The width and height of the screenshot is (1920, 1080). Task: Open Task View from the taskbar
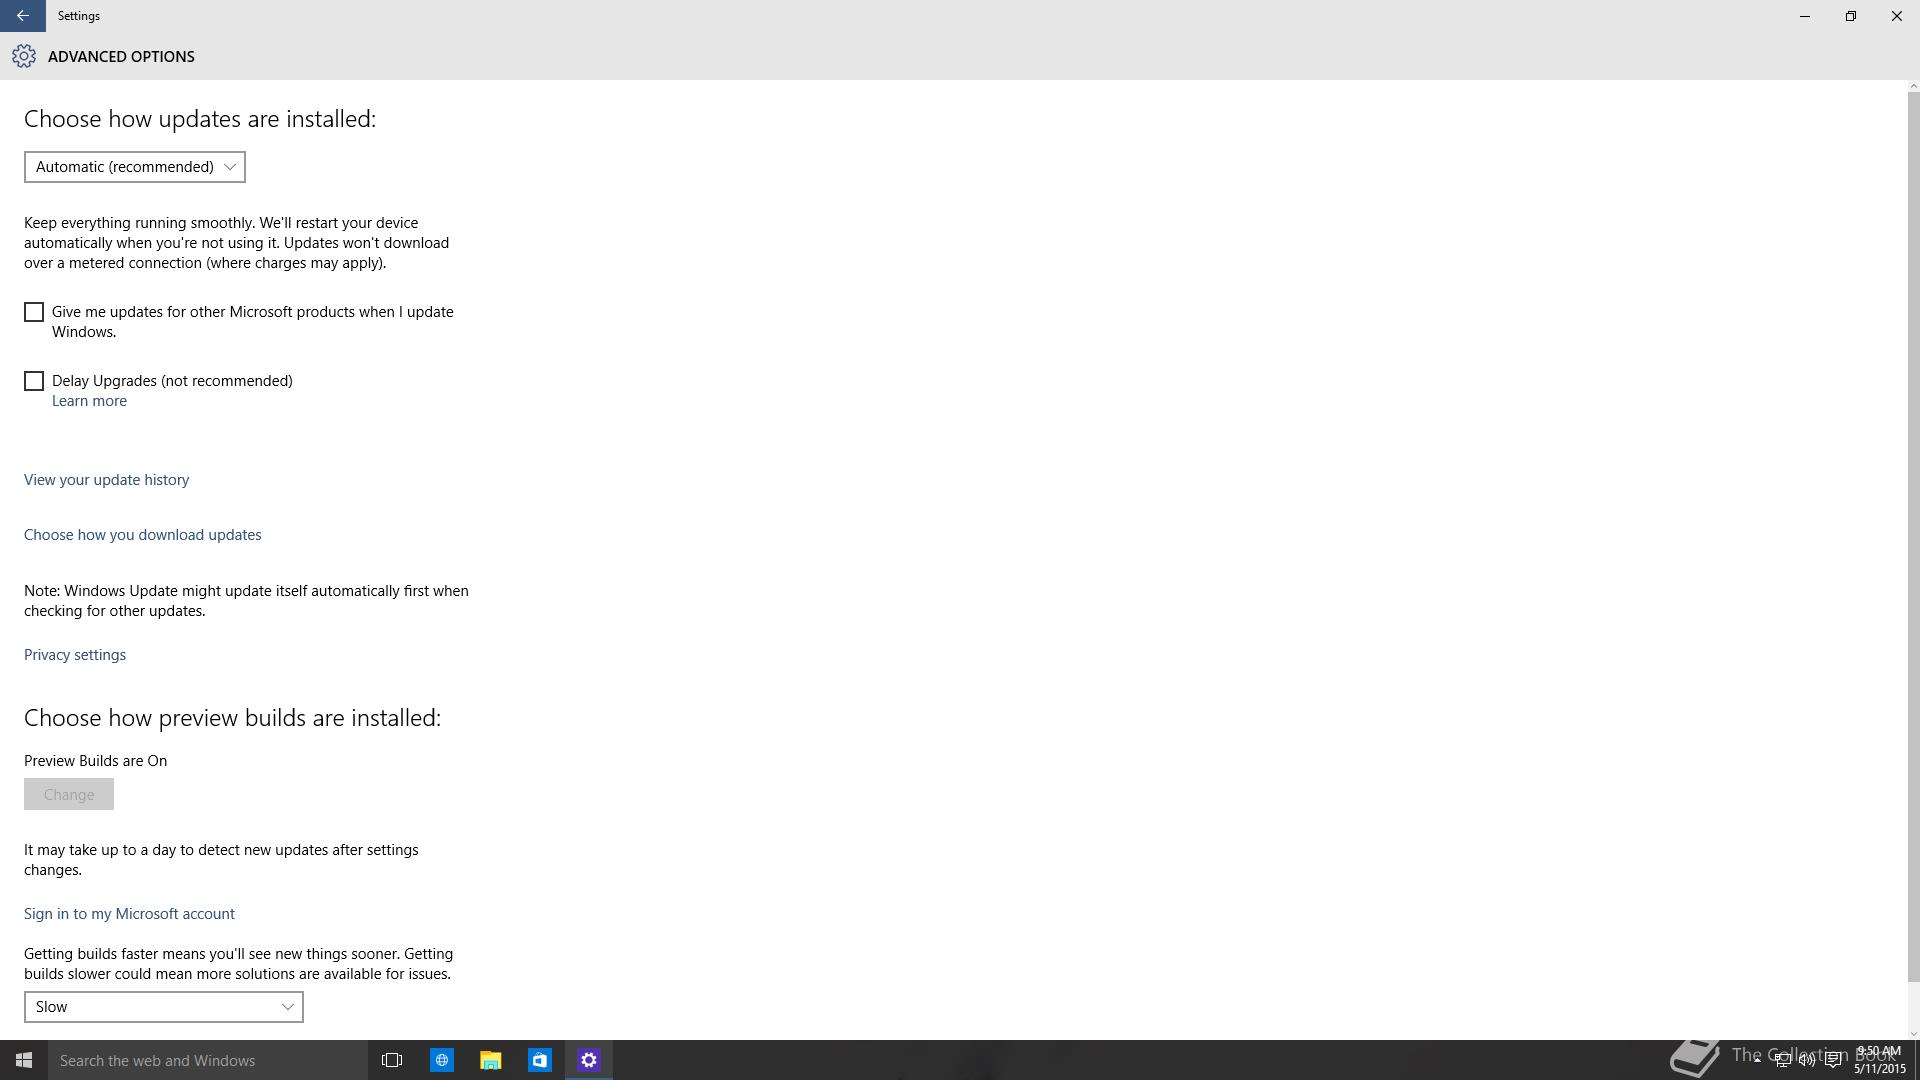[x=392, y=1060]
